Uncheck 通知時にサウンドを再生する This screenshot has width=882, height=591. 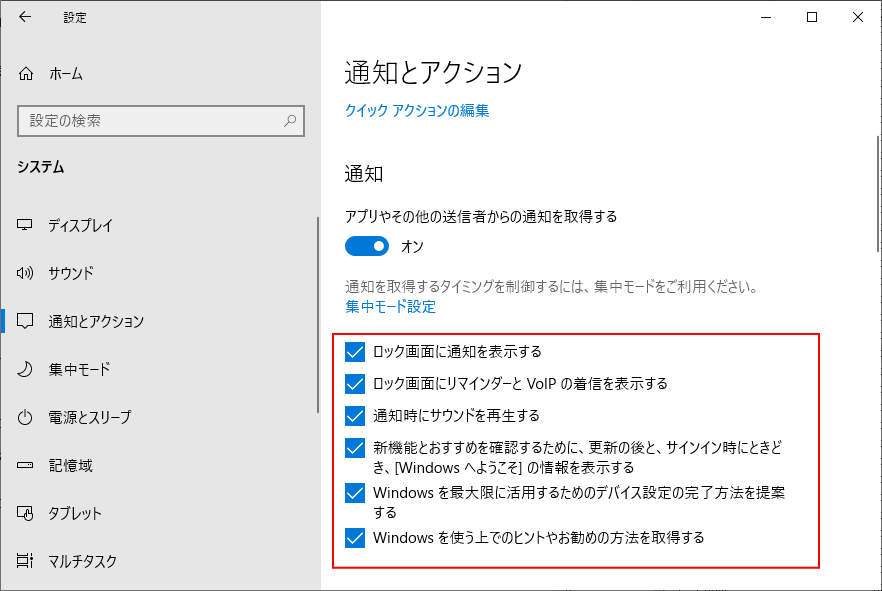pyautogui.click(x=355, y=416)
